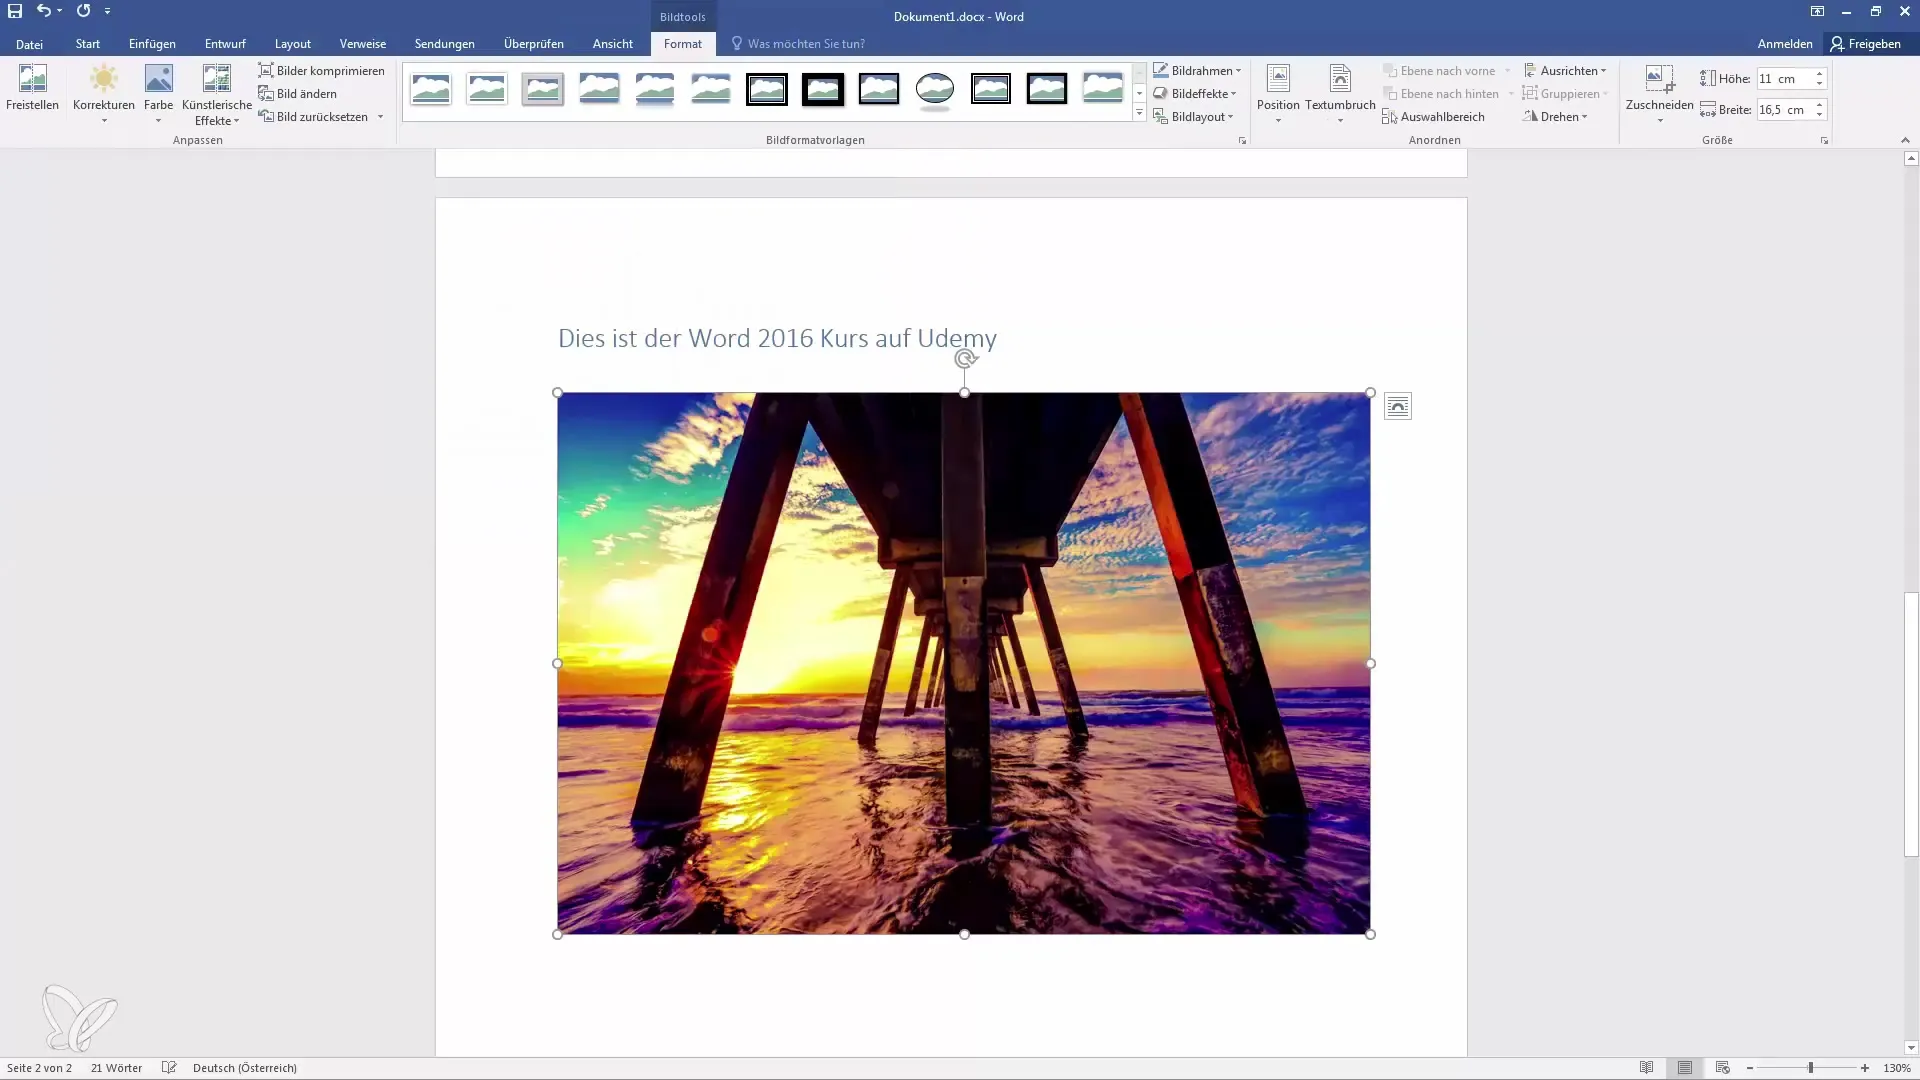Click Bild ändern
Image resolution: width=1920 pixels, height=1080 pixels.
(297, 94)
